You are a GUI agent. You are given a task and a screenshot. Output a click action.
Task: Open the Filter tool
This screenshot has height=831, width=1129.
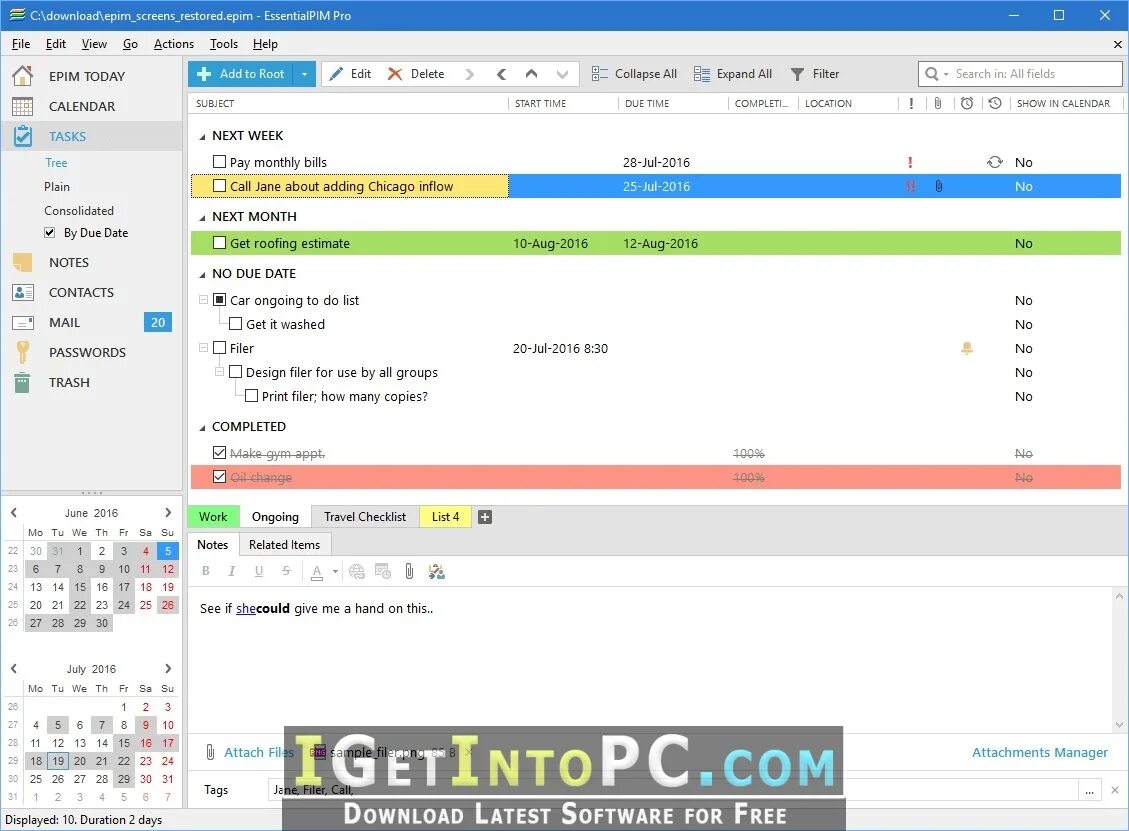815,73
